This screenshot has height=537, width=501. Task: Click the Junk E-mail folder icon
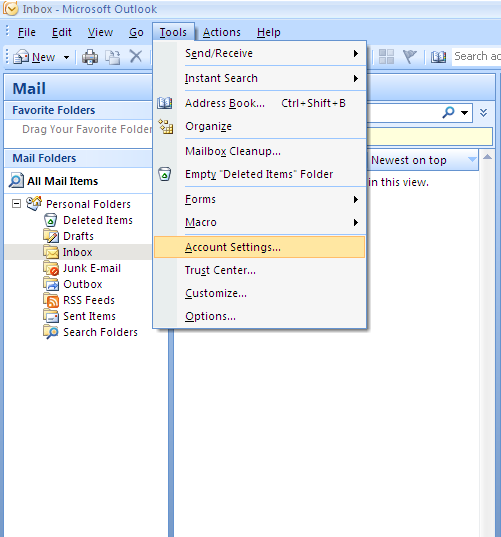click(x=51, y=268)
